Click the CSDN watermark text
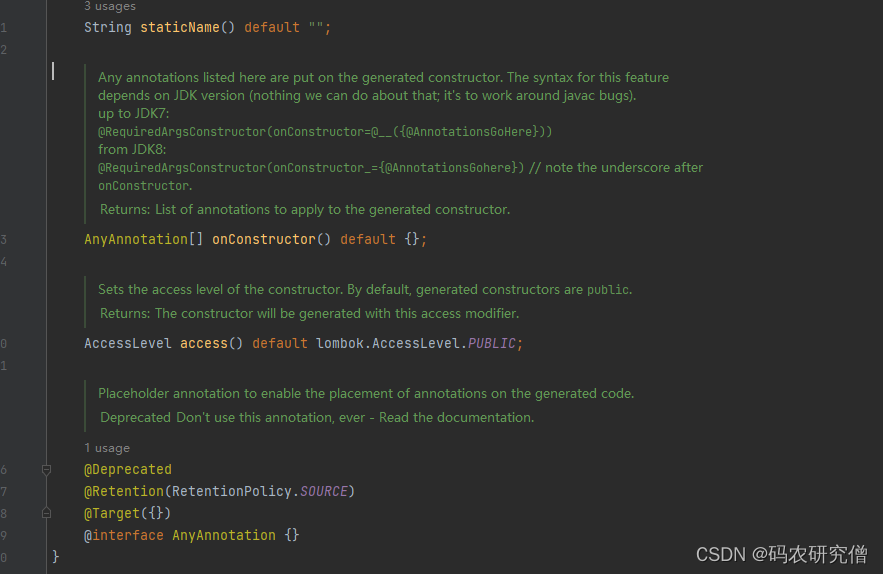Image resolution: width=883 pixels, height=574 pixels. pos(781,553)
